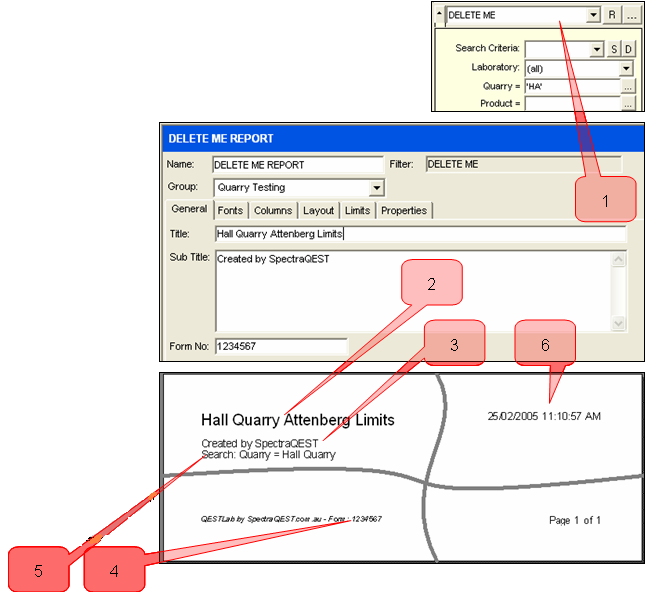645x592 pixels.
Task: Open the Product browse ellipsis button
Action: pyautogui.click(x=627, y=104)
